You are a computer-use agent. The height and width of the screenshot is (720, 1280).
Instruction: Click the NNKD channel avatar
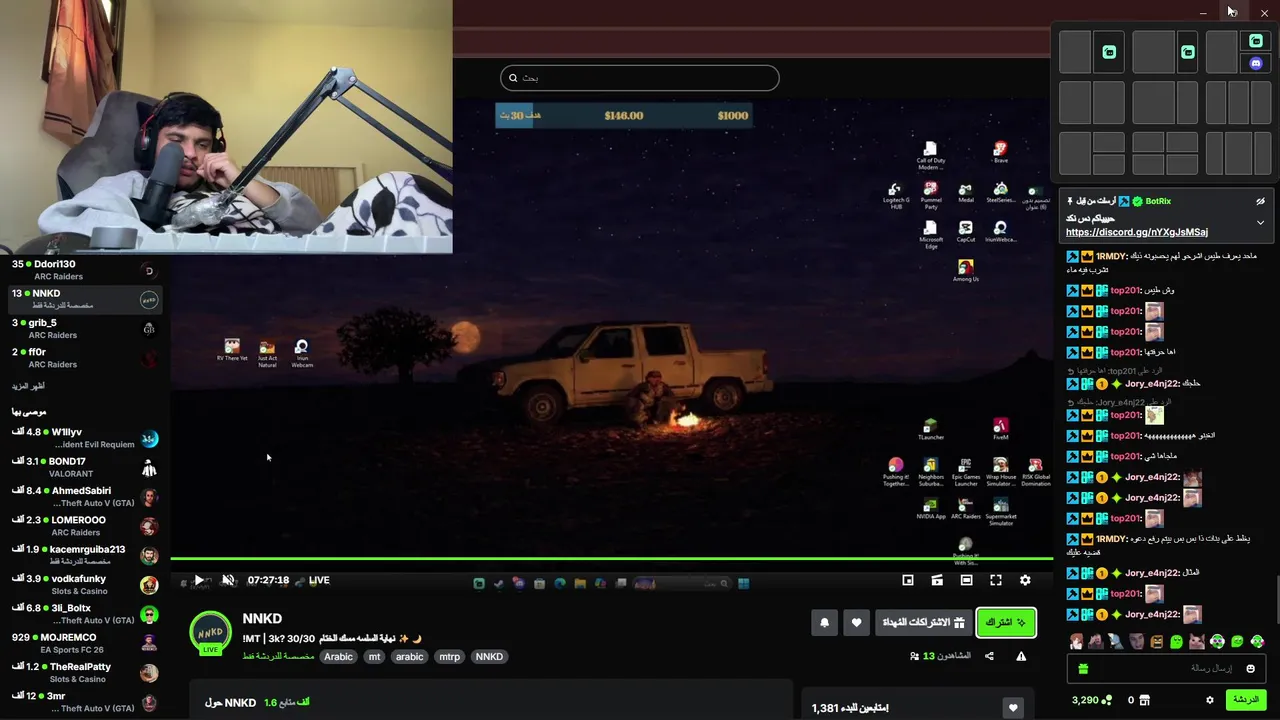tap(211, 633)
